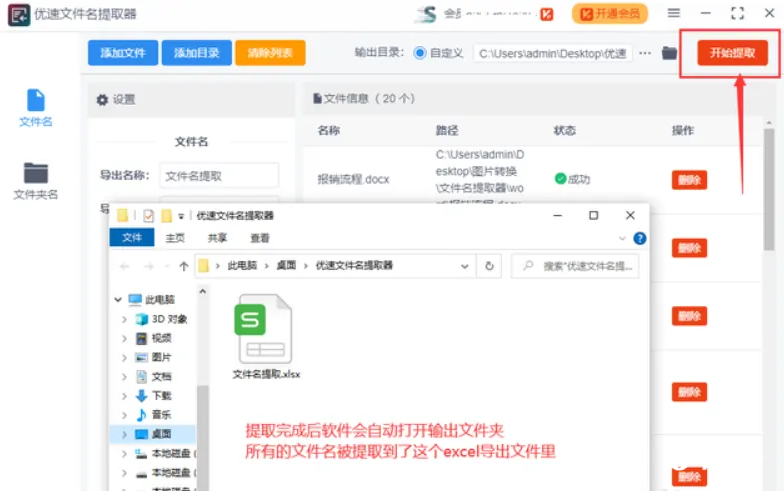The width and height of the screenshot is (784, 491).
Task: Click the file list vertical scrollbar
Action: click(x=768, y=190)
